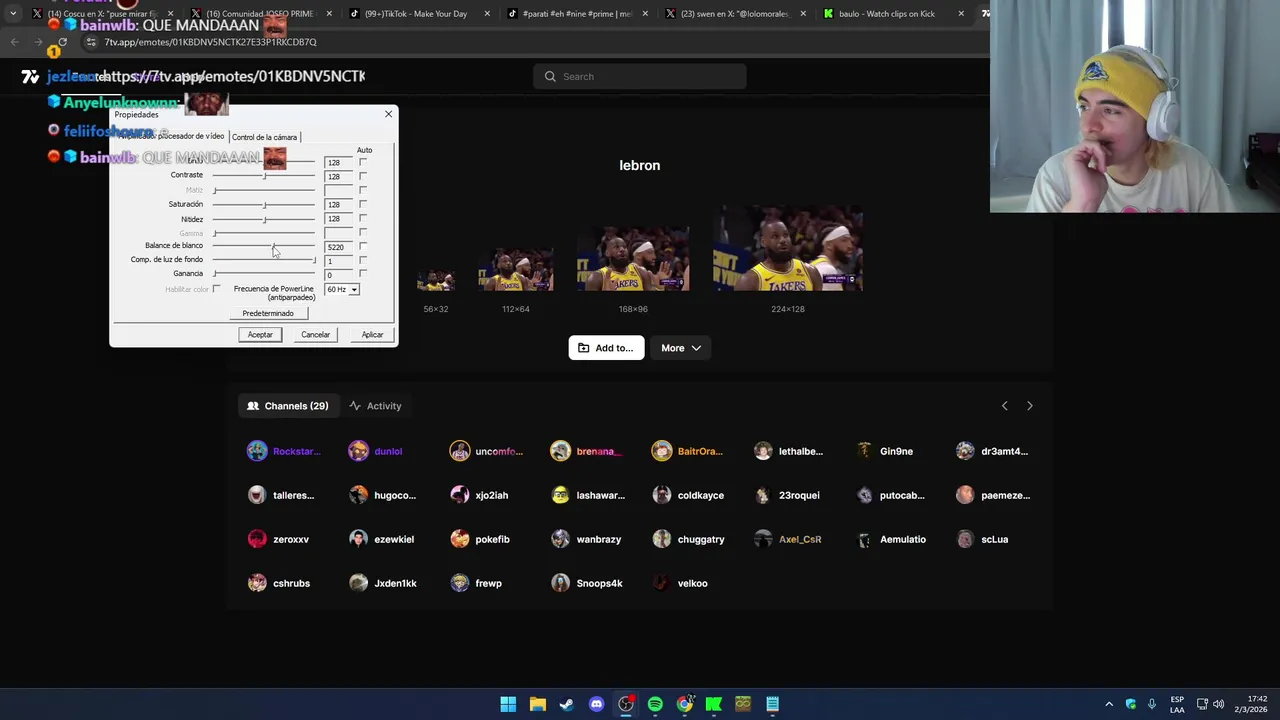
Task: Open frewp channel avatar
Action: pyautogui.click(x=460, y=583)
